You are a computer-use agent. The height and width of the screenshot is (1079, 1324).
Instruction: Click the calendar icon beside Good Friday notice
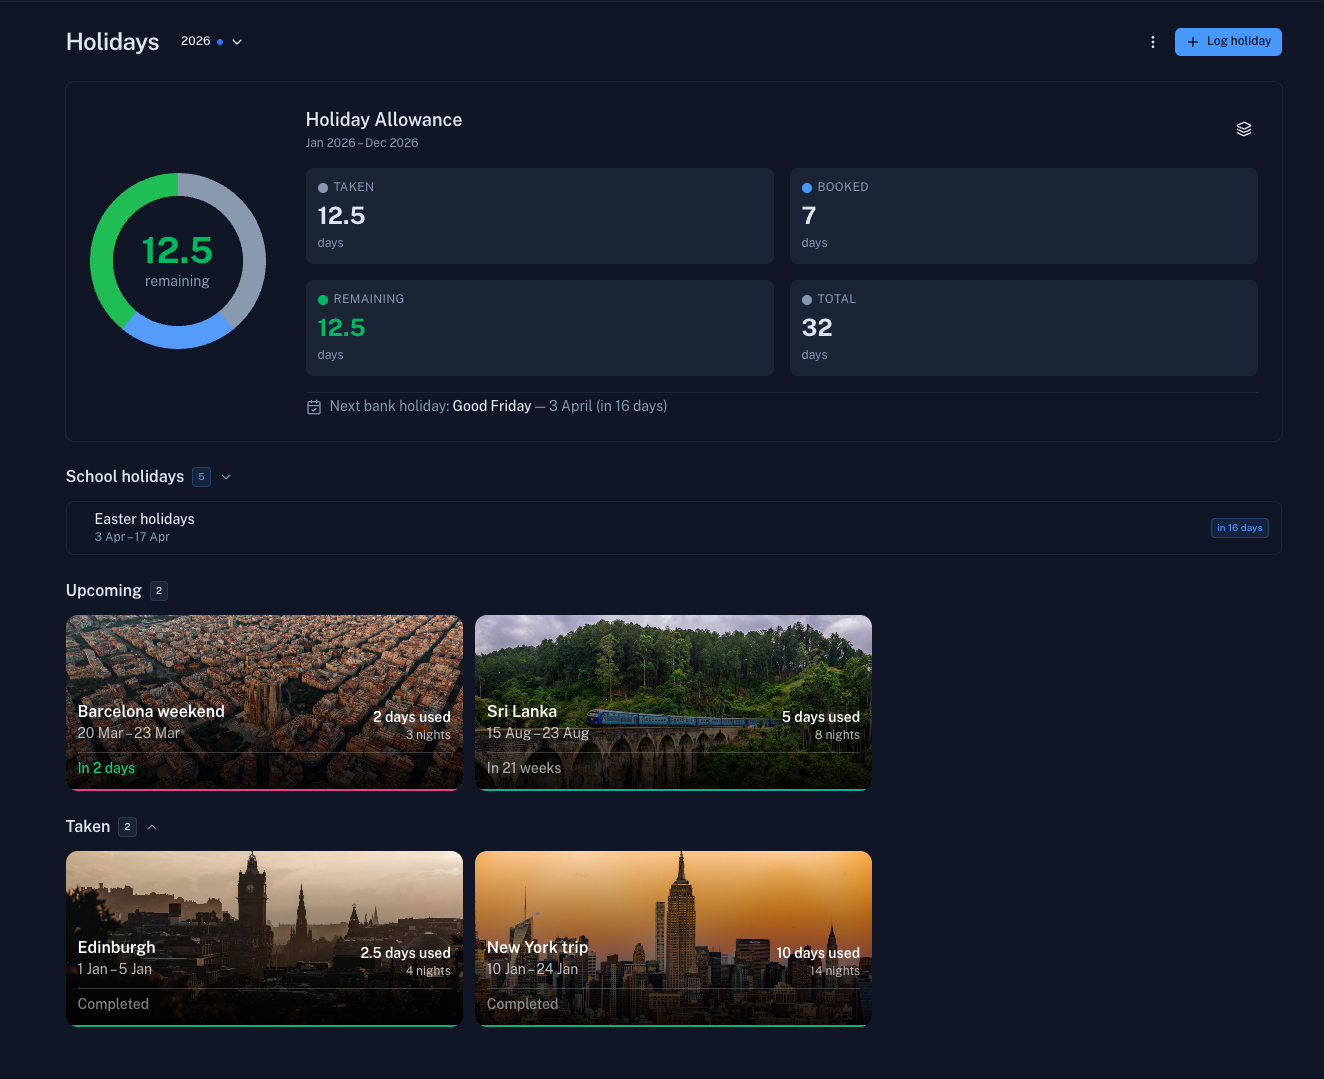coord(313,406)
